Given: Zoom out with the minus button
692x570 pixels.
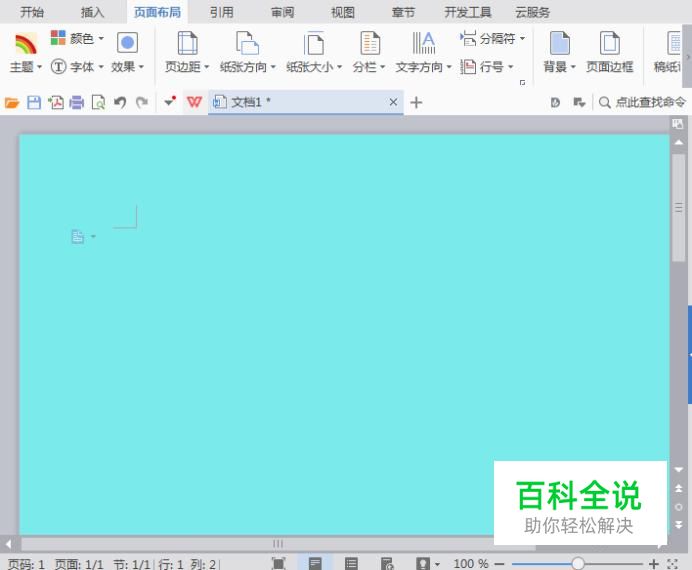Looking at the screenshot, I should click(x=499, y=563).
